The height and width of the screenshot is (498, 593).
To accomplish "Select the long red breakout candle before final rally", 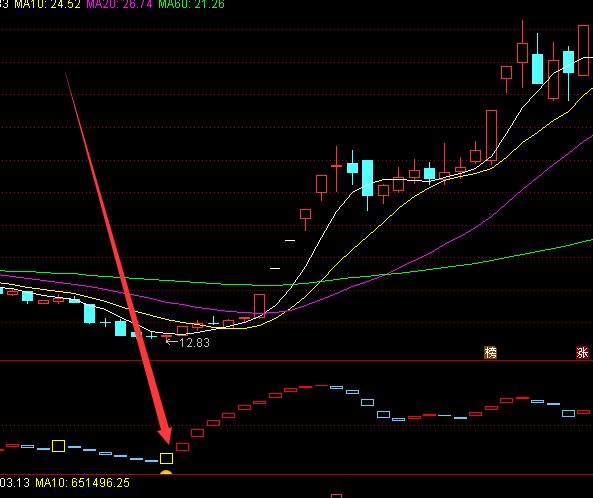I will 491,135.
